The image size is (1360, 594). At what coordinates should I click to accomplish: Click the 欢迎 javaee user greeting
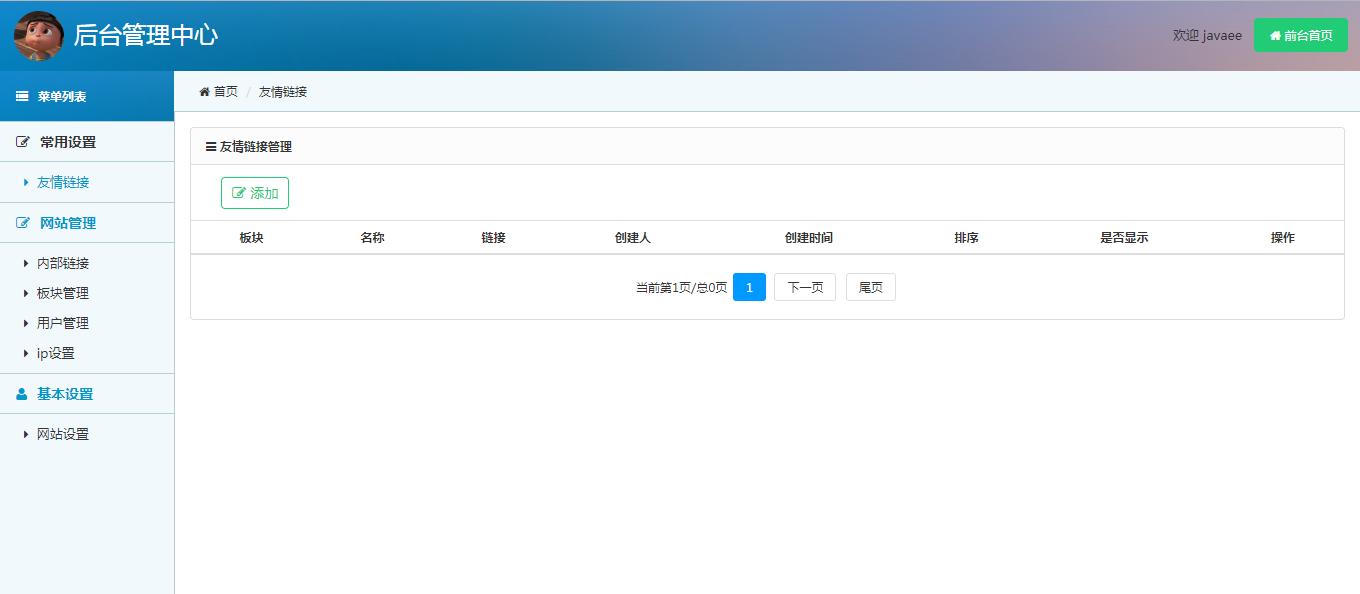pos(1207,35)
